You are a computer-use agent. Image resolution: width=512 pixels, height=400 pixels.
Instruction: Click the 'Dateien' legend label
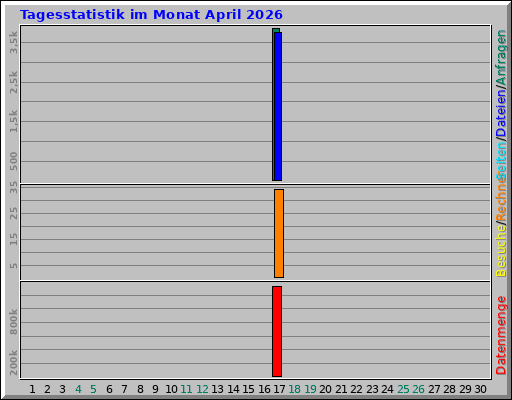coord(501,114)
